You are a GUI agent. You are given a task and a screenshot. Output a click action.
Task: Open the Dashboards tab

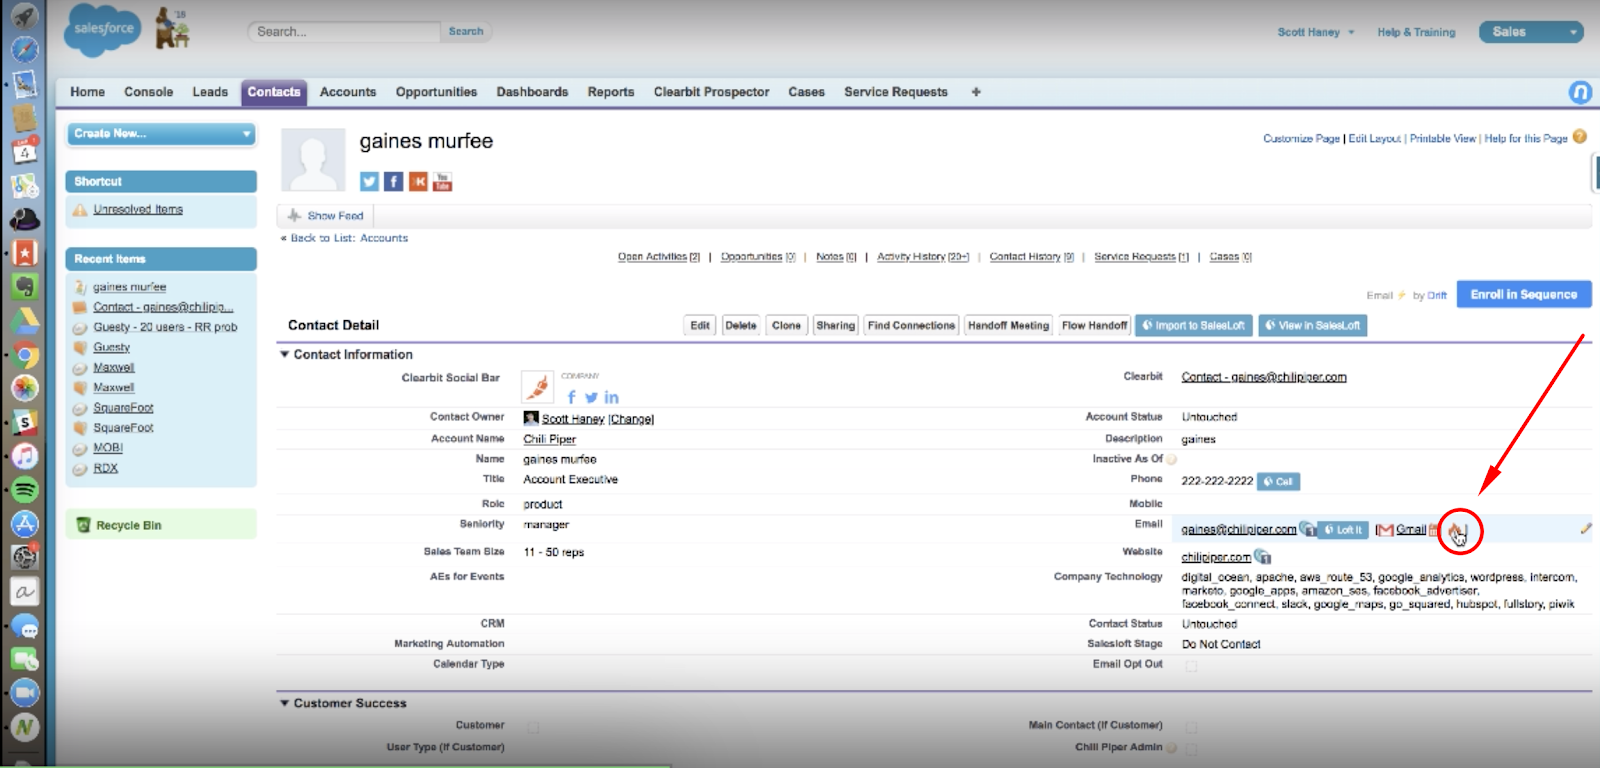532,92
